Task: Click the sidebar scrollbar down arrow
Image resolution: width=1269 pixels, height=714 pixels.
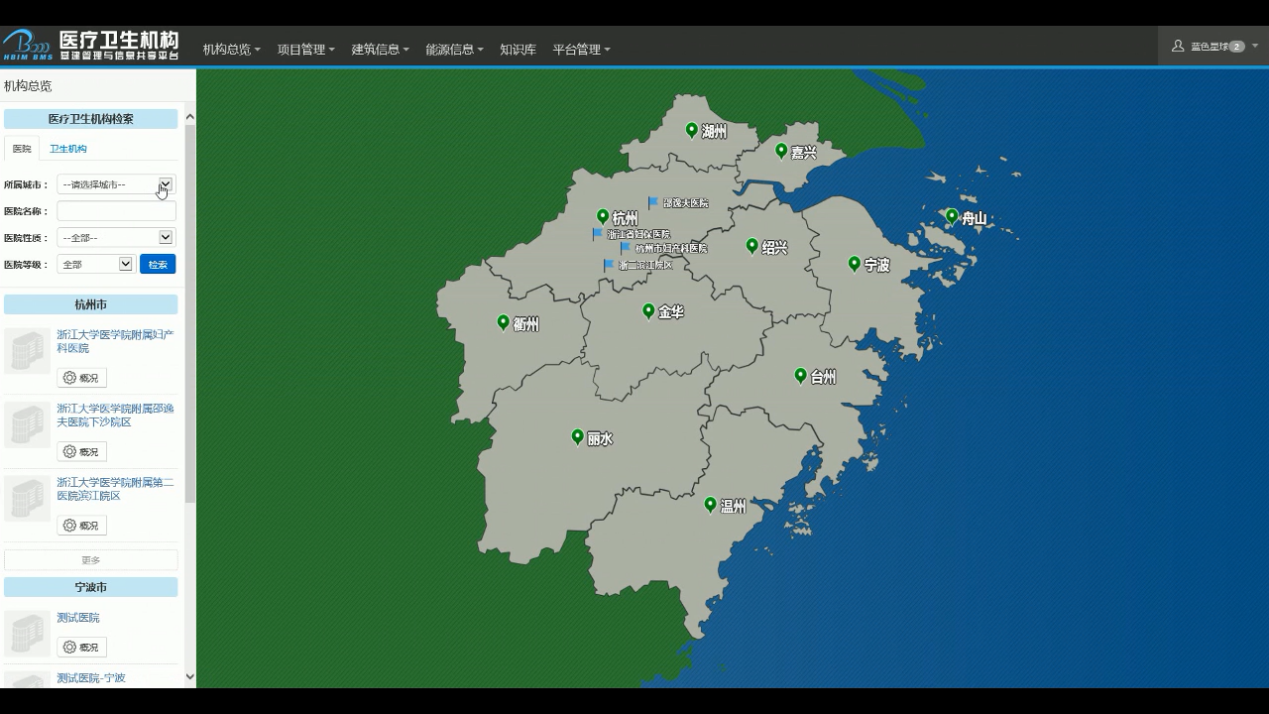Action: pyautogui.click(x=190, y=677)
